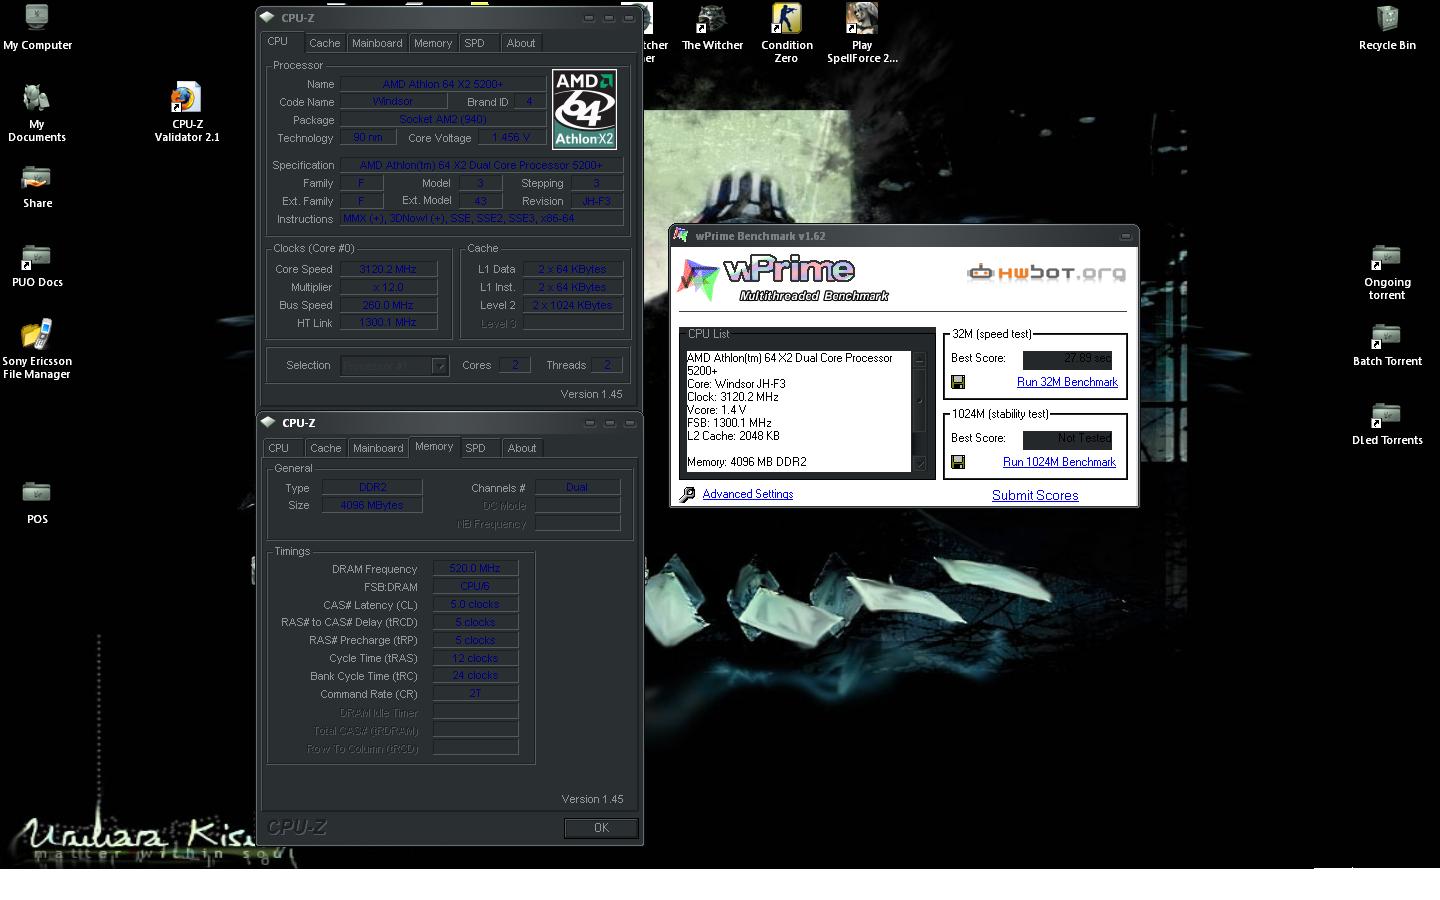Open Ongoing torrent folder shortcut
The width and height of the screenshot is (1440, 900).
tap(1387, 272)
